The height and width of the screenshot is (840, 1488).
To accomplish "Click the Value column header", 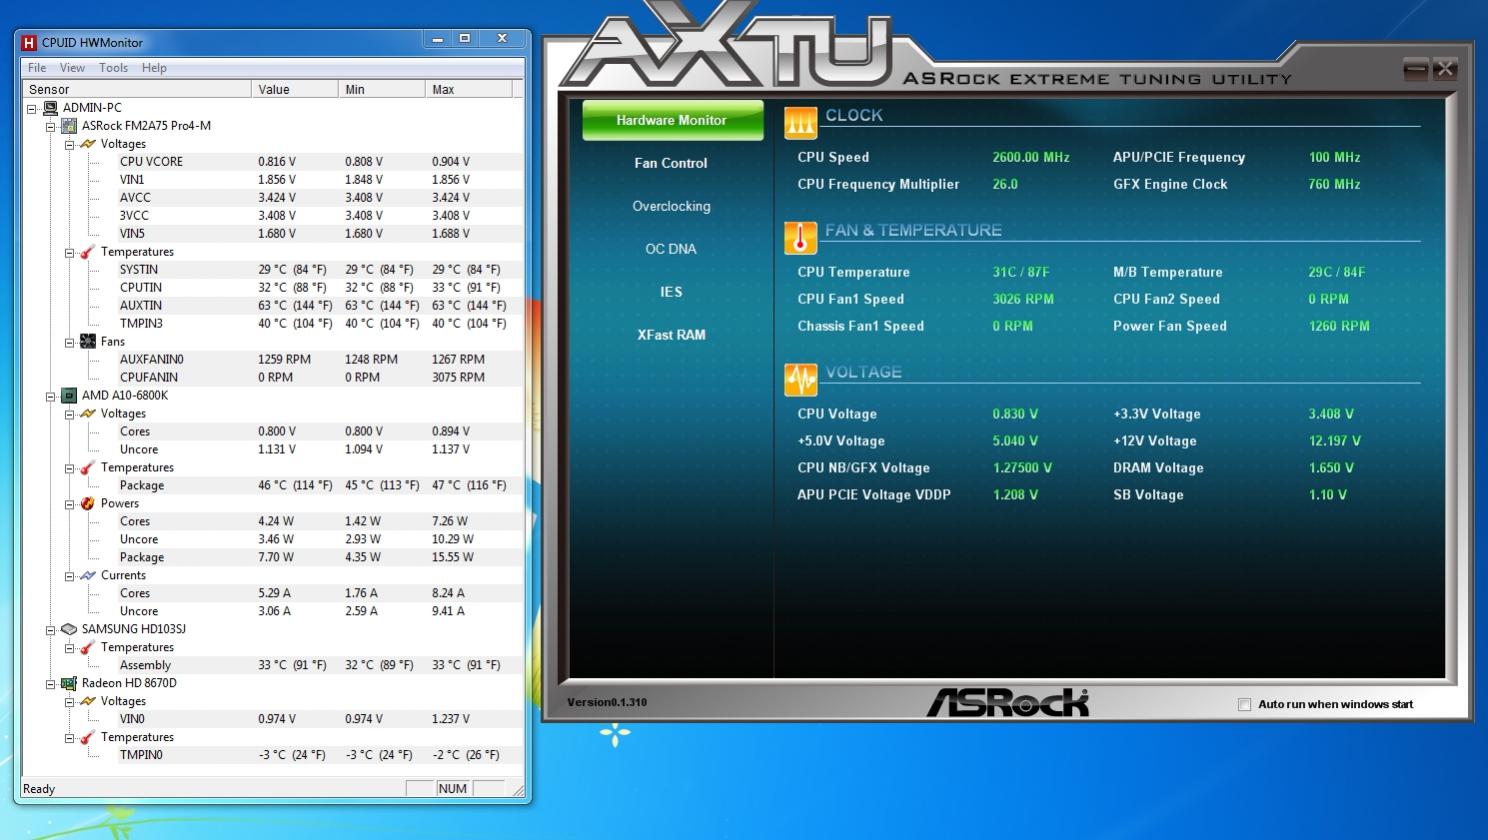I will coord(295,89).
